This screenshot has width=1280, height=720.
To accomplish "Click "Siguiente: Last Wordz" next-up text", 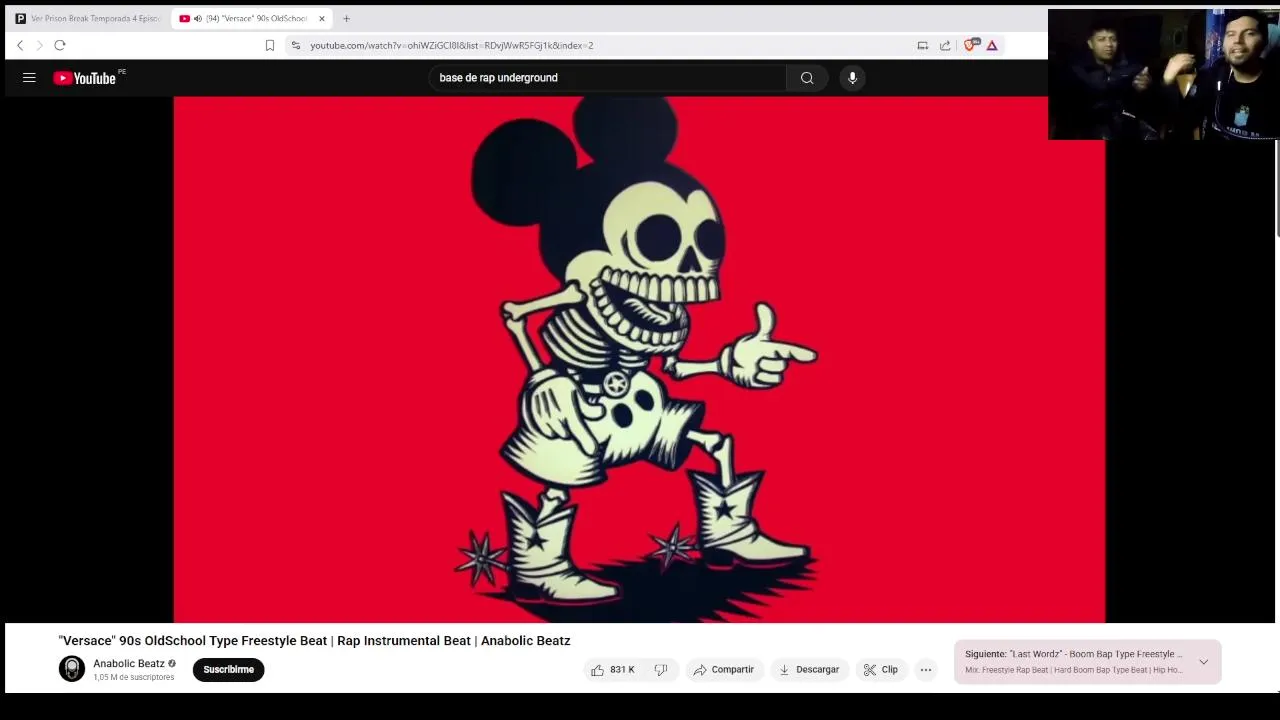I will [1073, 654].
